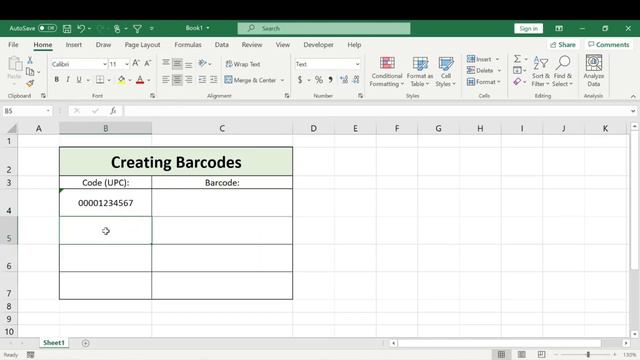Click the Undo arrow icon

(x=81, y=28)
